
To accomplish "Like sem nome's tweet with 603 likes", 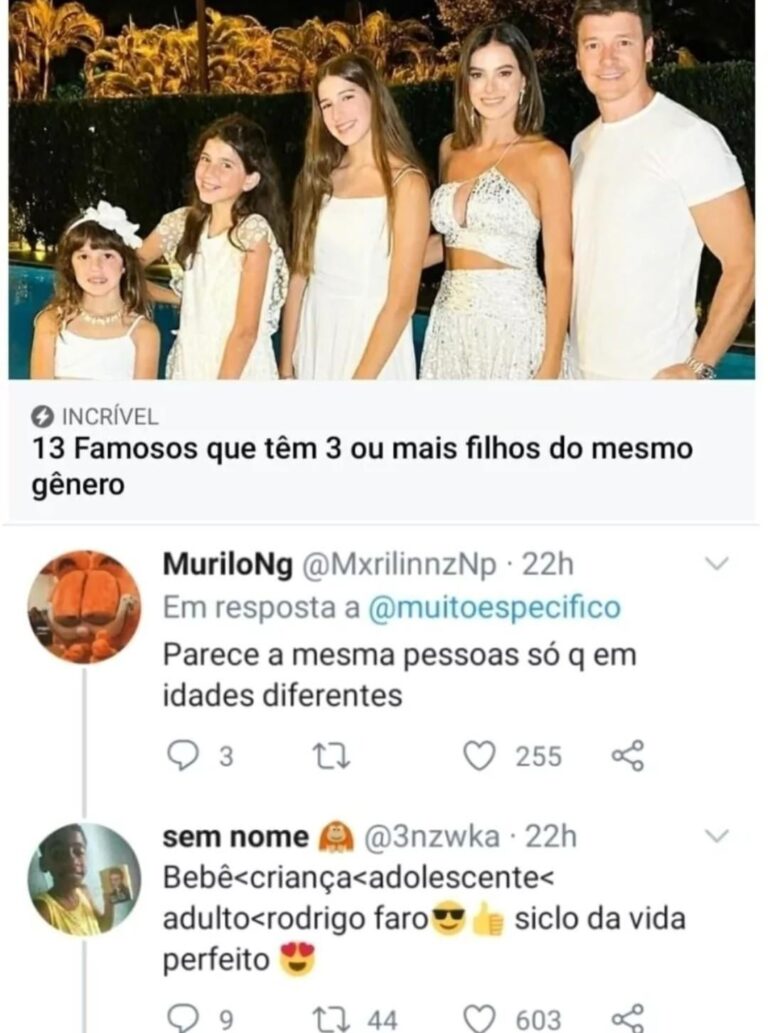I will coord(481,1018).
